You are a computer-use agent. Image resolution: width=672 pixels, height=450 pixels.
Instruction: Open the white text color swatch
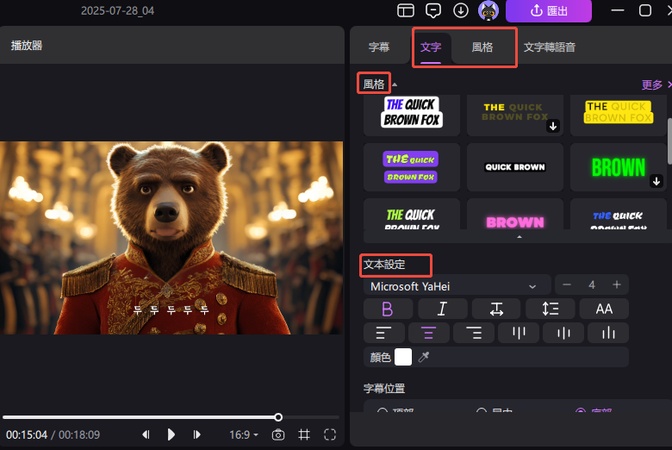pyautogui.click(x=403, y=357)
